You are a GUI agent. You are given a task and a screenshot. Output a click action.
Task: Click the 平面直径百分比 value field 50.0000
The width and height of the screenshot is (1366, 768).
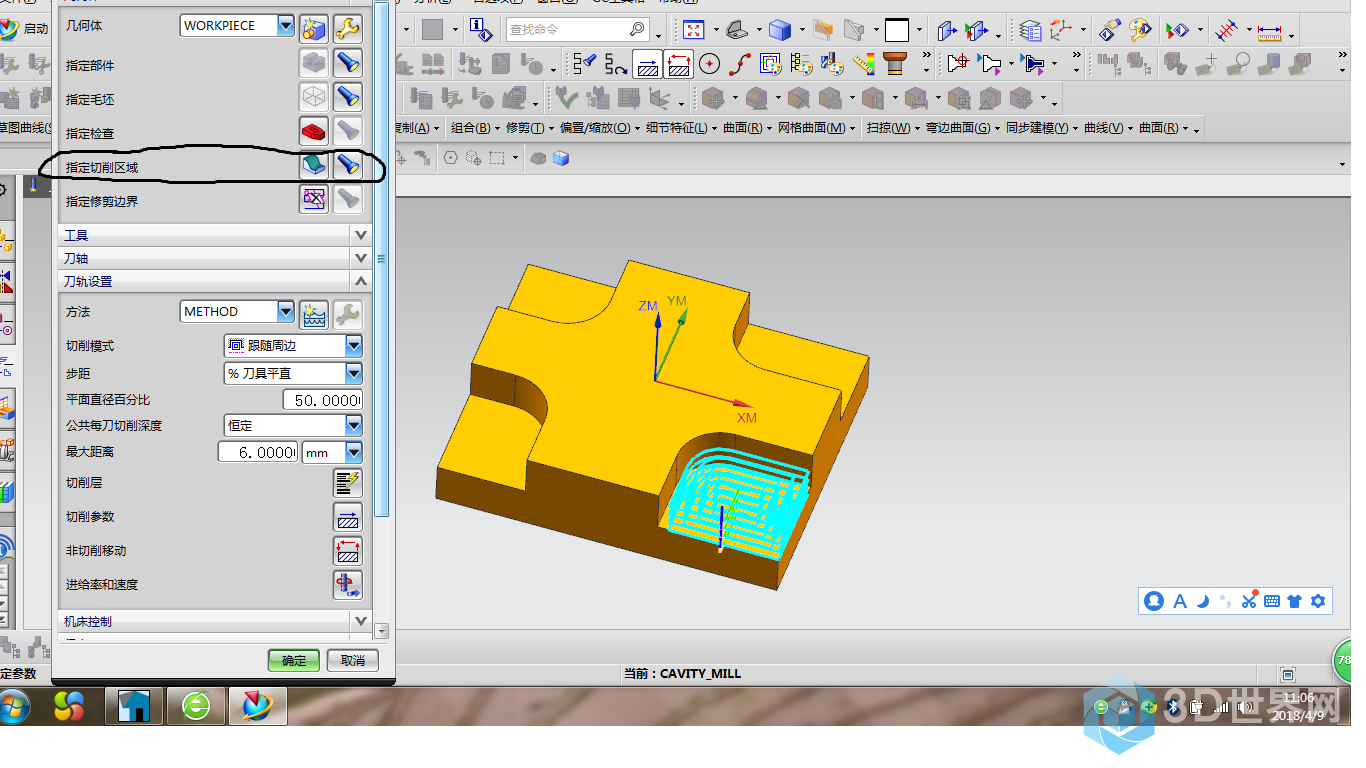tap(322, 400)
